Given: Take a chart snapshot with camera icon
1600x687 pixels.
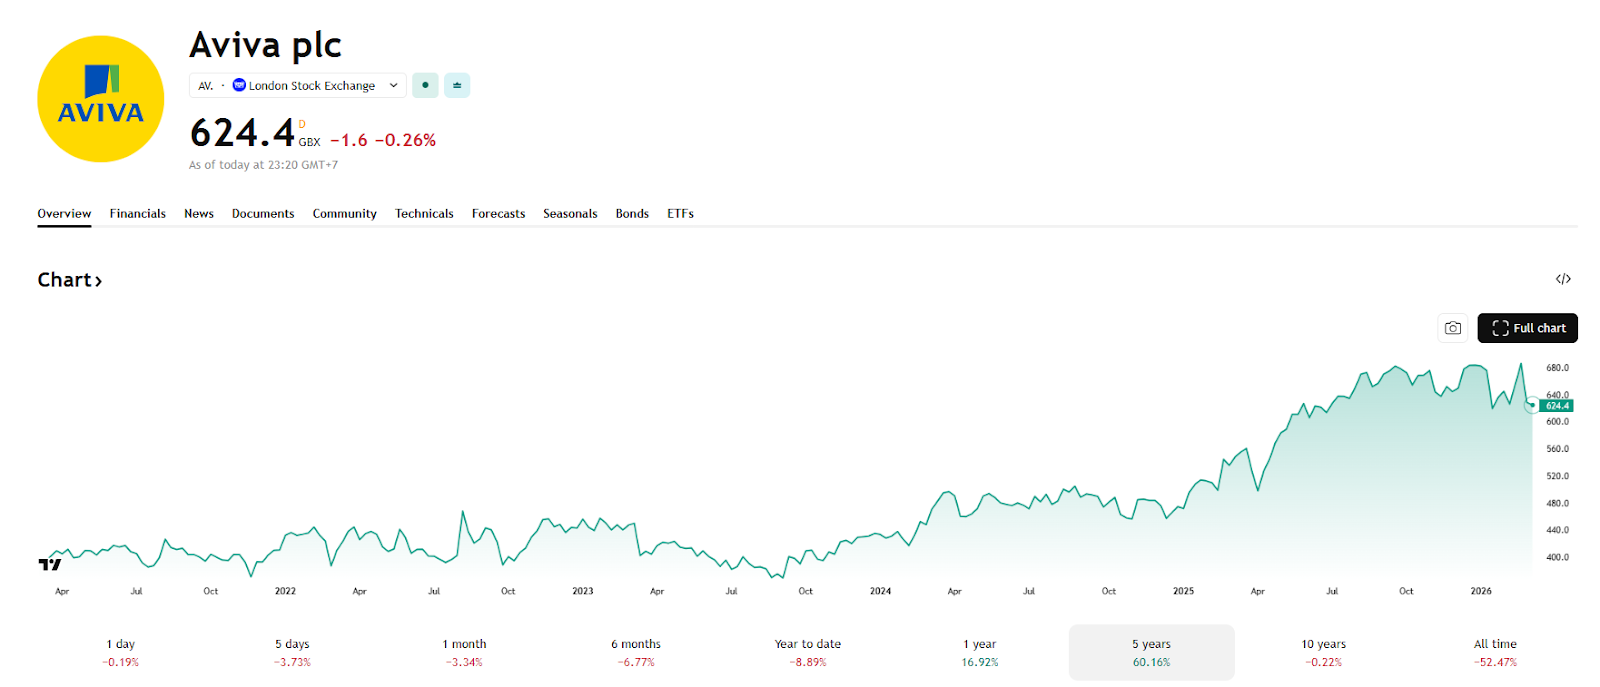Looking at the screenshot, I should click(x=1453, y=328).
